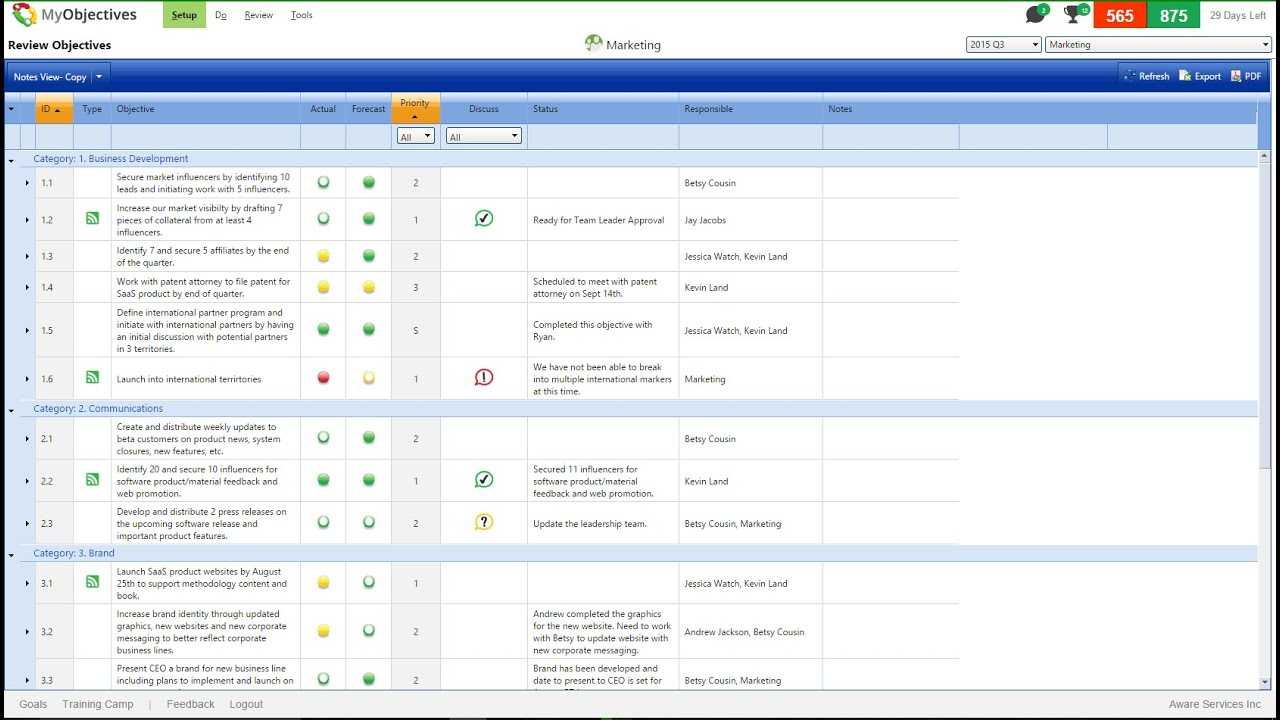Refresh the Review Objectives grid

click(1145, 75)
